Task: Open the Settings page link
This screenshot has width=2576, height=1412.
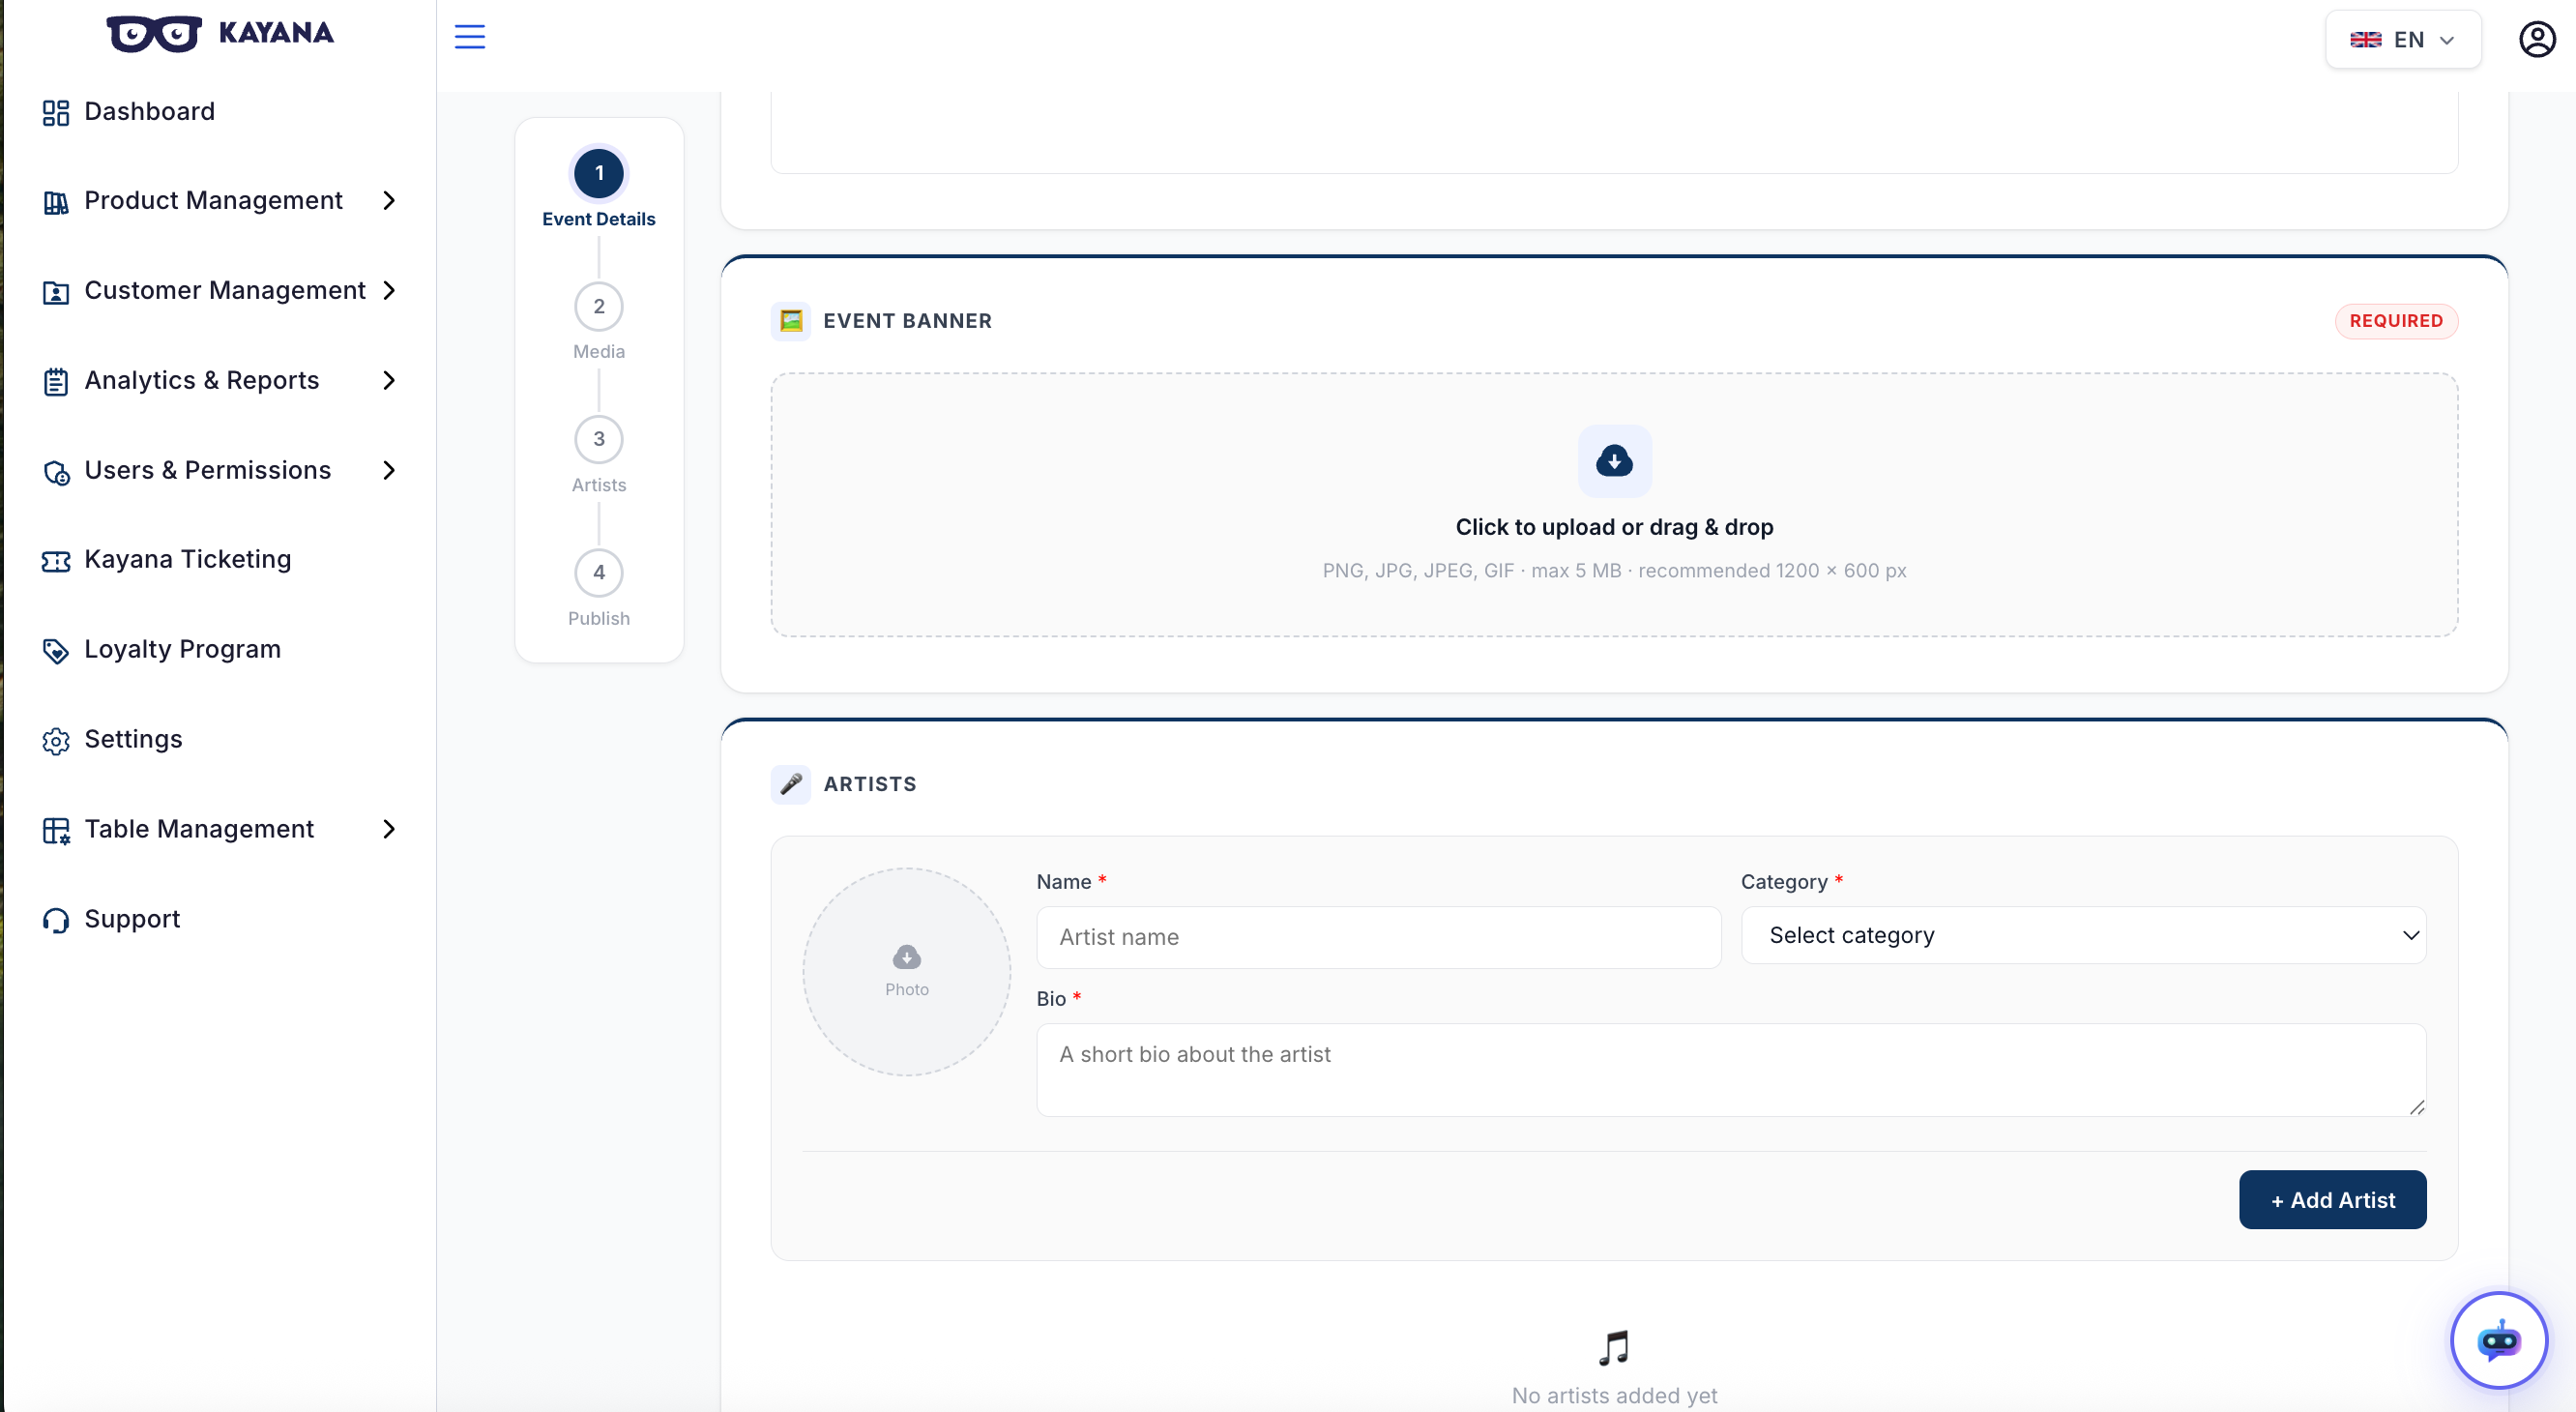Action: click(x=133, y=739)
